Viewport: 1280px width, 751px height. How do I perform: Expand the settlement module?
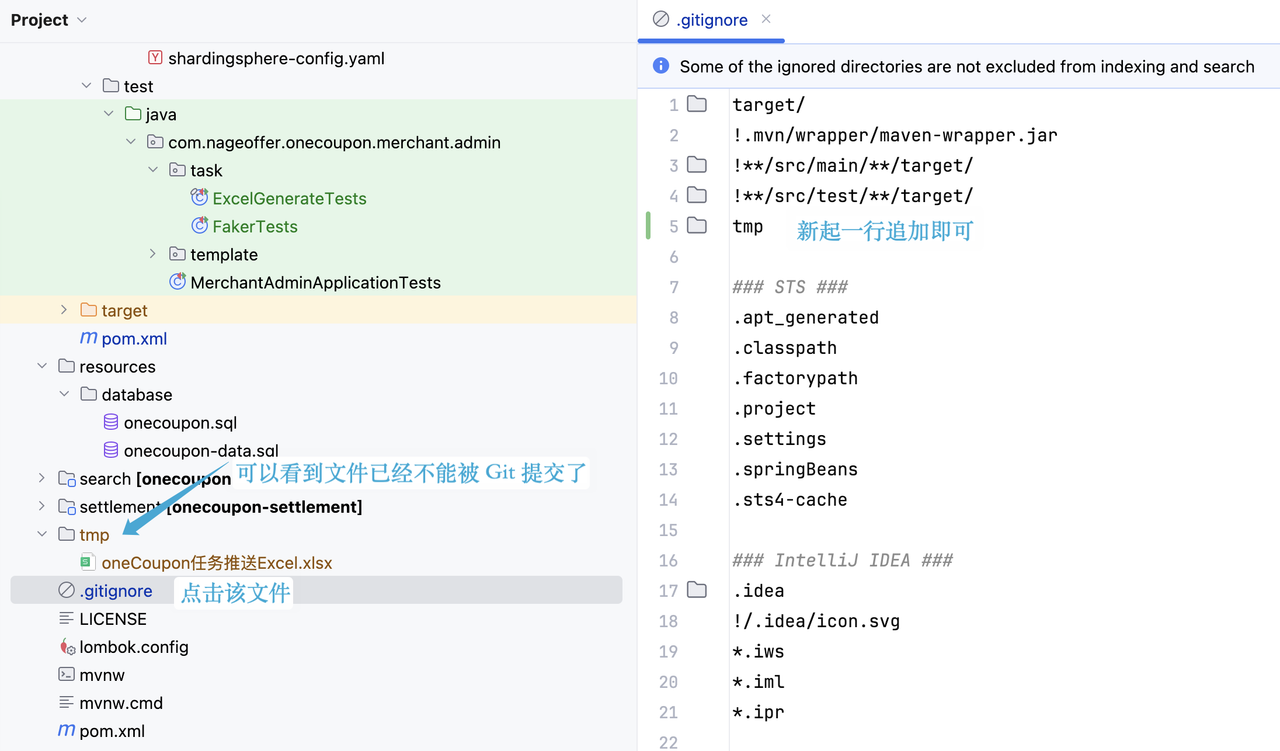[x=42, y=506]
